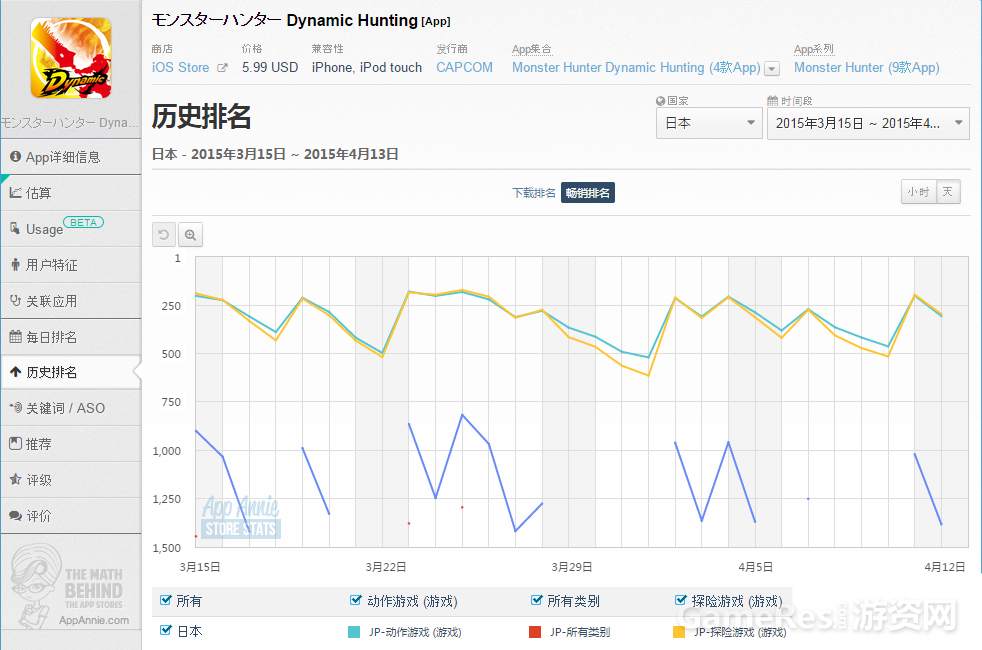
Task: Open App详细信息 menu item
Action: [71, 157]
